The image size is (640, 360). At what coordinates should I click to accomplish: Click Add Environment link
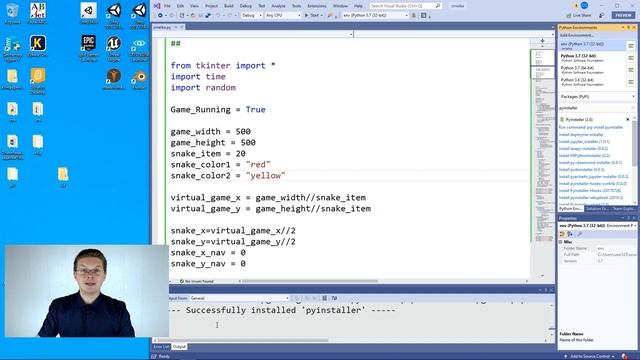(576, 36)
